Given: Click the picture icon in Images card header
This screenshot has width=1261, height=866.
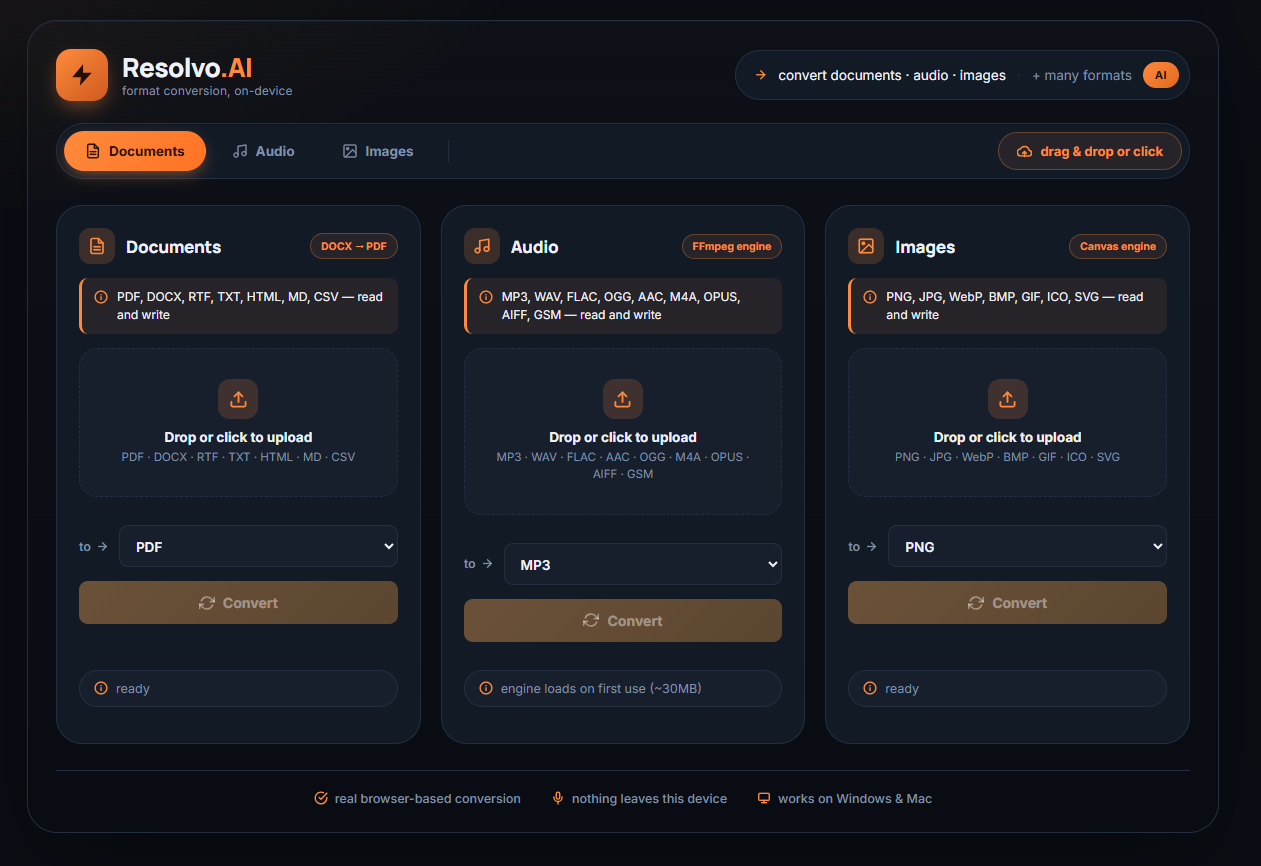Looking at the screenshot, I should click(866, 246).
